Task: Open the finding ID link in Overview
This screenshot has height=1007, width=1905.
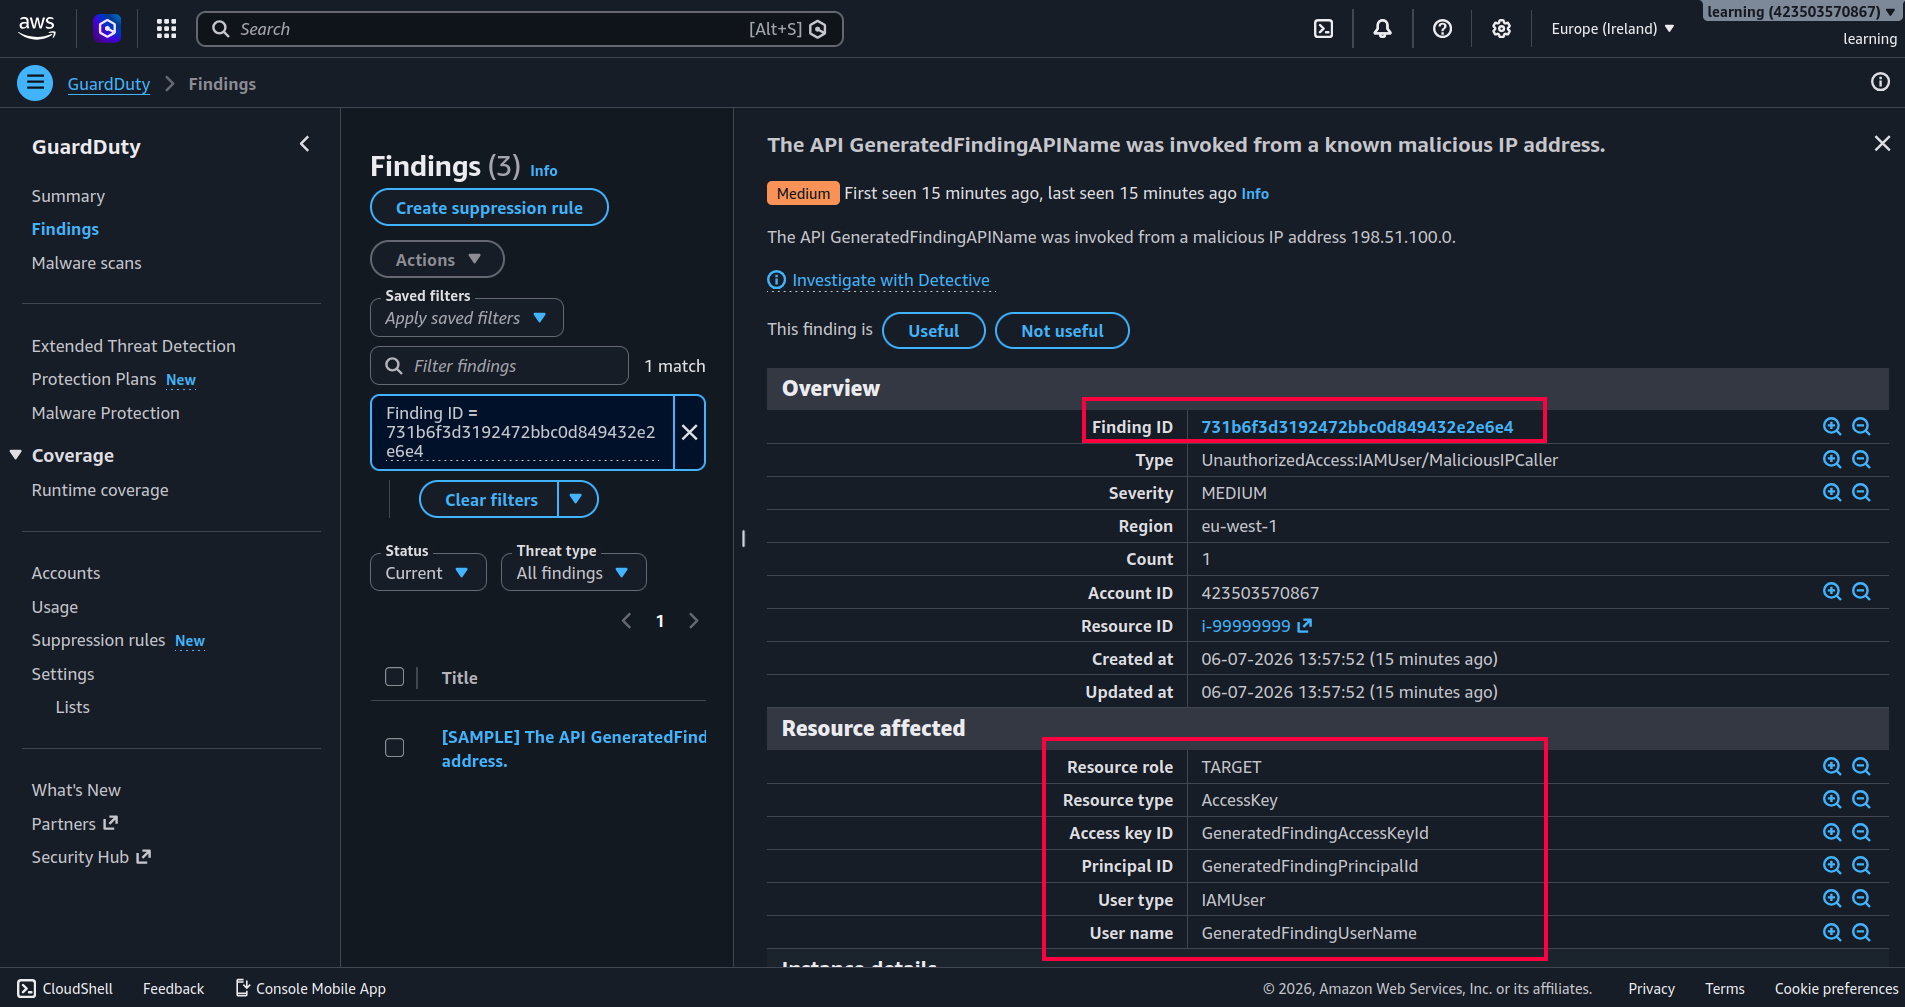Action: click(1357, 427)
